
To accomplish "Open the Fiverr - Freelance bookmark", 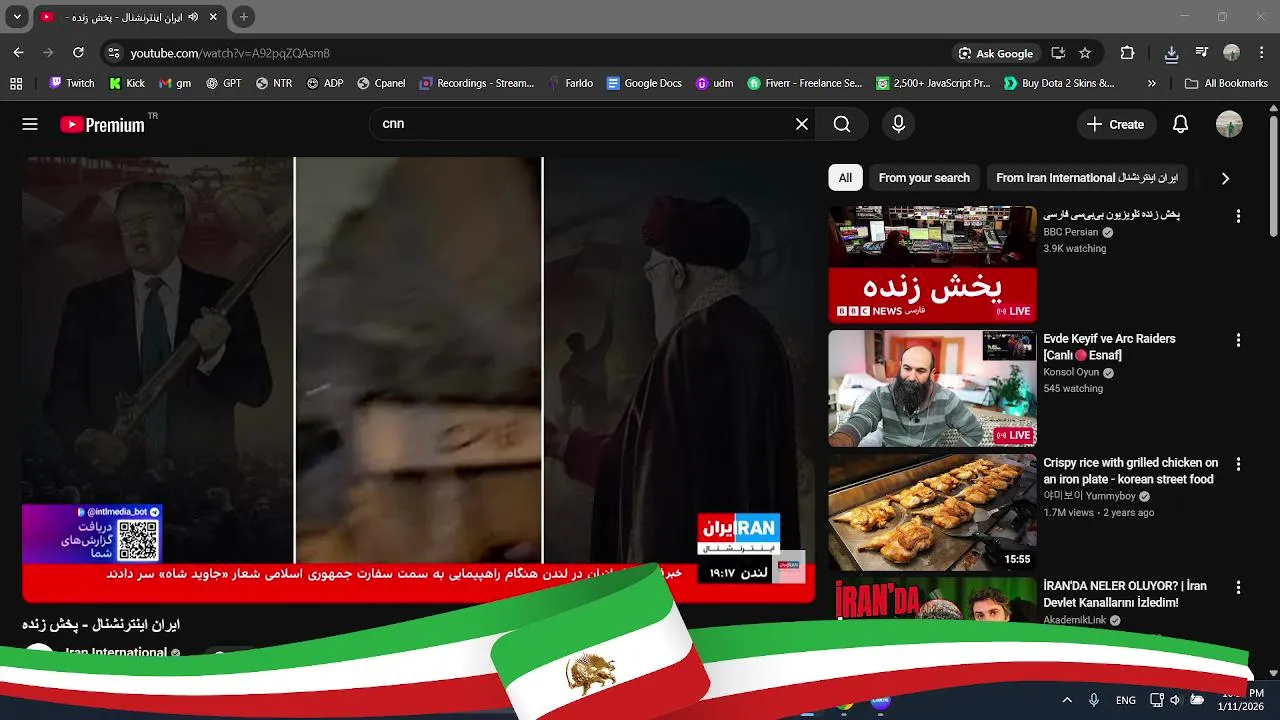I will [805, 83].
